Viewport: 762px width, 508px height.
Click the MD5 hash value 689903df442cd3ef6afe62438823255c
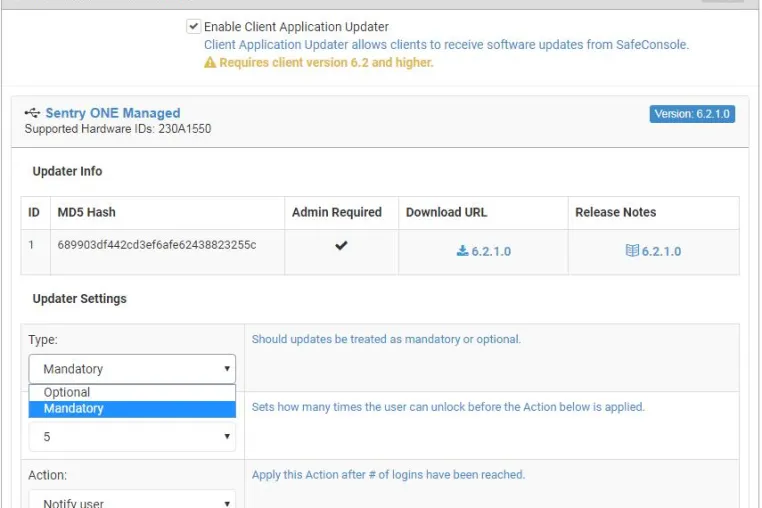pos(157,245)
